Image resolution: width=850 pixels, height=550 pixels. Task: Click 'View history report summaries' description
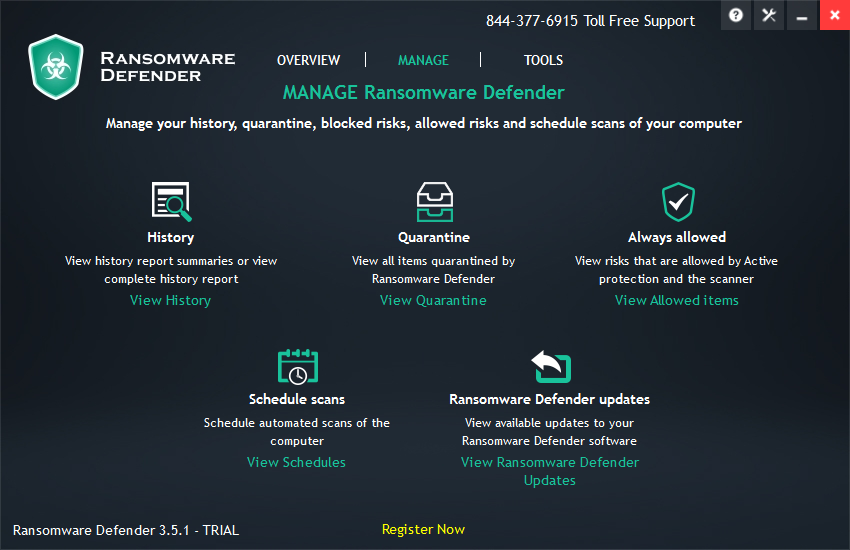(171, 270)
